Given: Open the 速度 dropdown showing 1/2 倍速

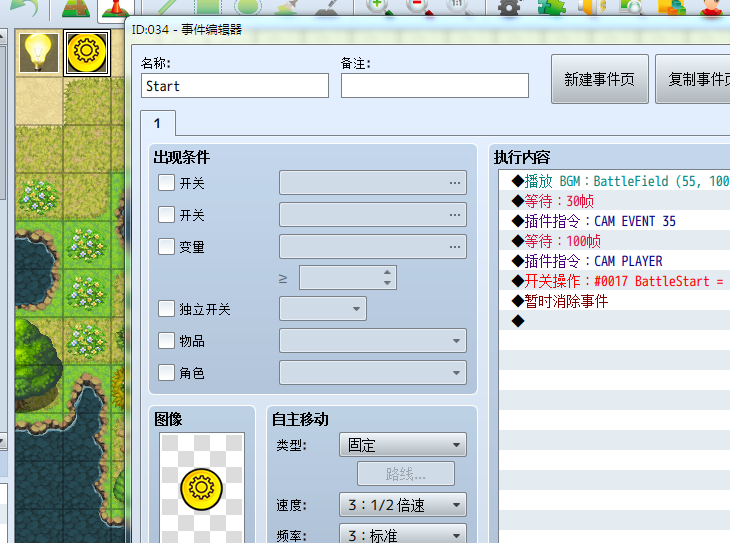Looking at the screenshot, I should pyautogui.click(x=403, y=505).
